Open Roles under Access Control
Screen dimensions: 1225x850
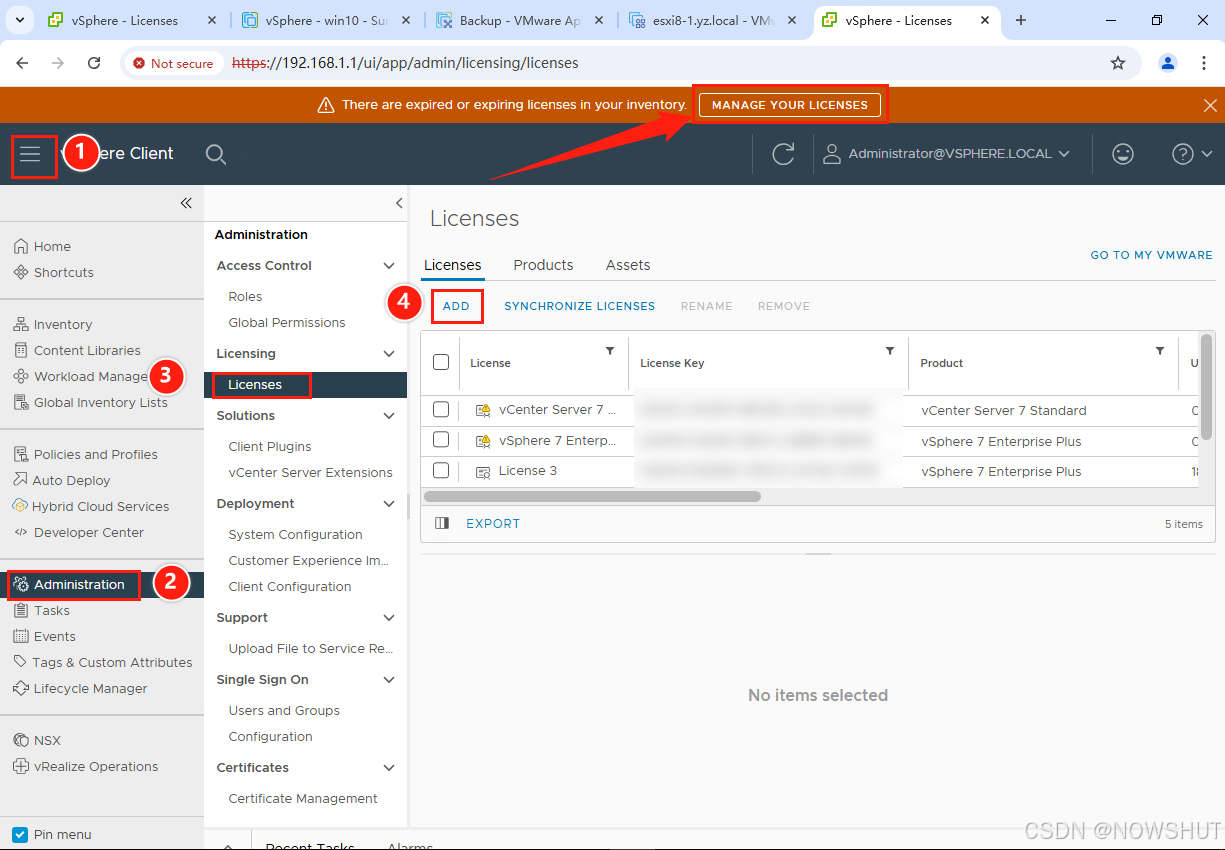point(245,296)
